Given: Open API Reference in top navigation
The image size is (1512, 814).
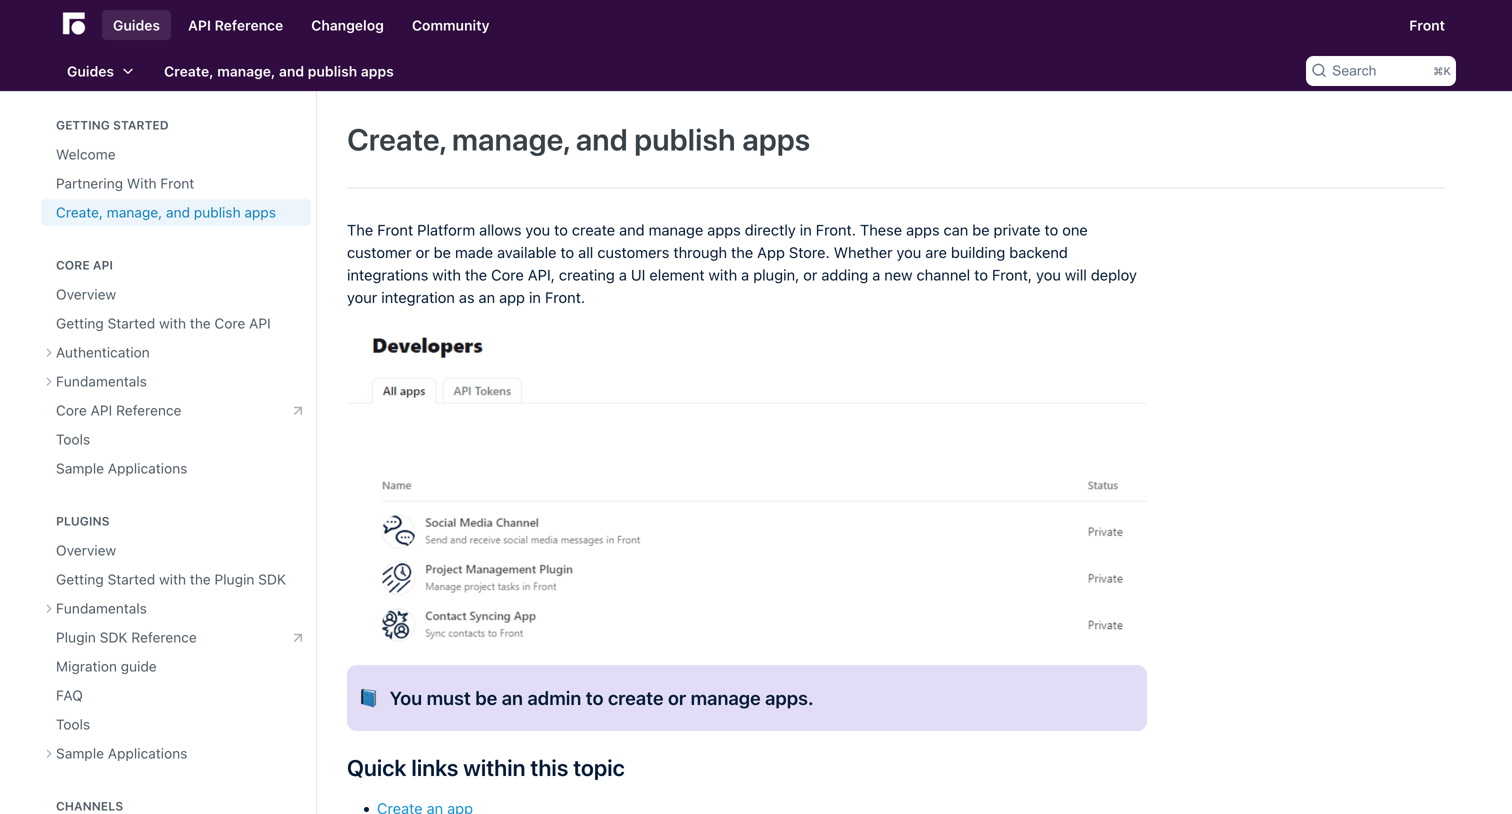Looking at the screenshot, I should click(235, 25).
